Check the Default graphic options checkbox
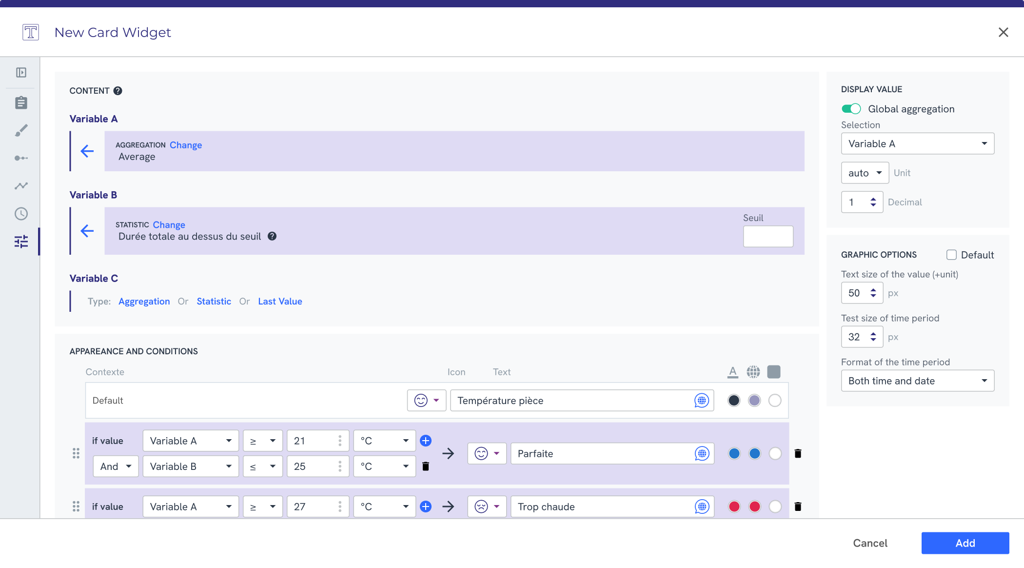The width and height of the screenshot is (1024, 568). click(x=951, y=255)
